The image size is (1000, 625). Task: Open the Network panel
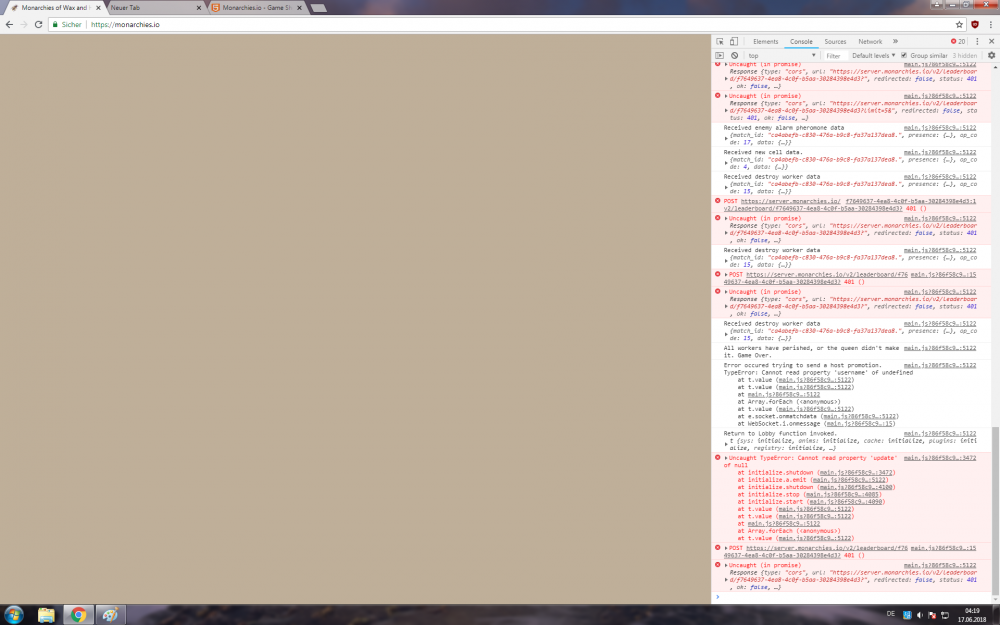pos(870,41)
